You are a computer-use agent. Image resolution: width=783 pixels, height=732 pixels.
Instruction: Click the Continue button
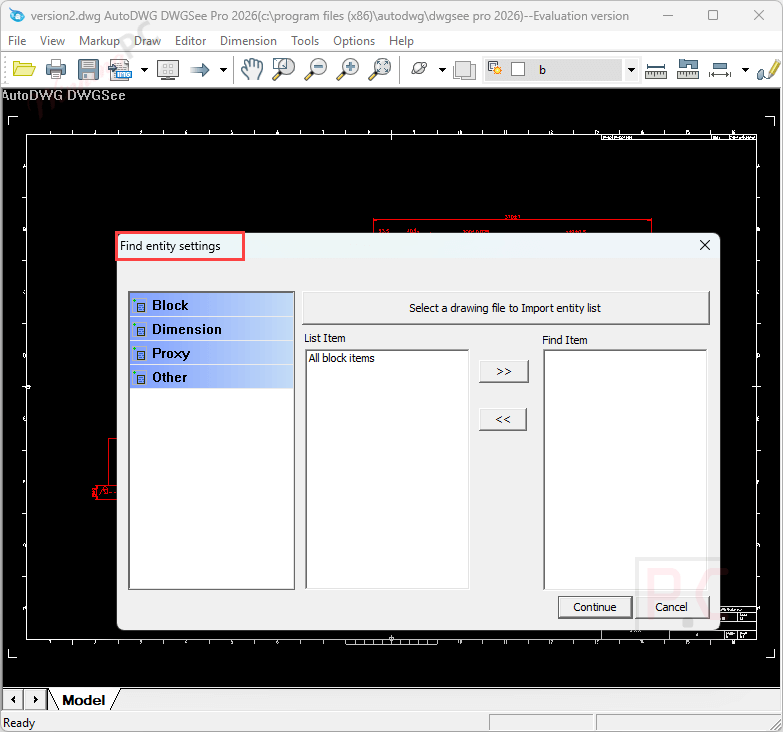[x=595, y=607]
